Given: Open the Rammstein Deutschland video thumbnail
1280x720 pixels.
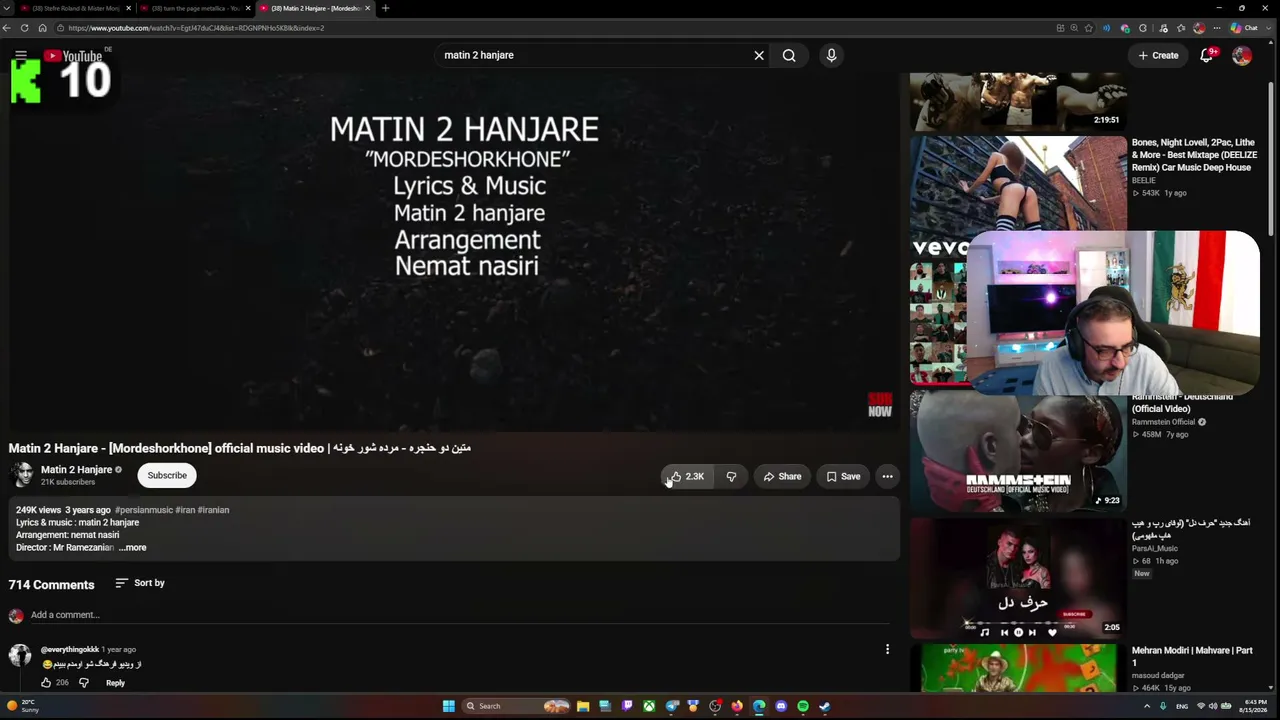Looking at the screenshot, I should pyautogui.click(x=1018, y=451).
